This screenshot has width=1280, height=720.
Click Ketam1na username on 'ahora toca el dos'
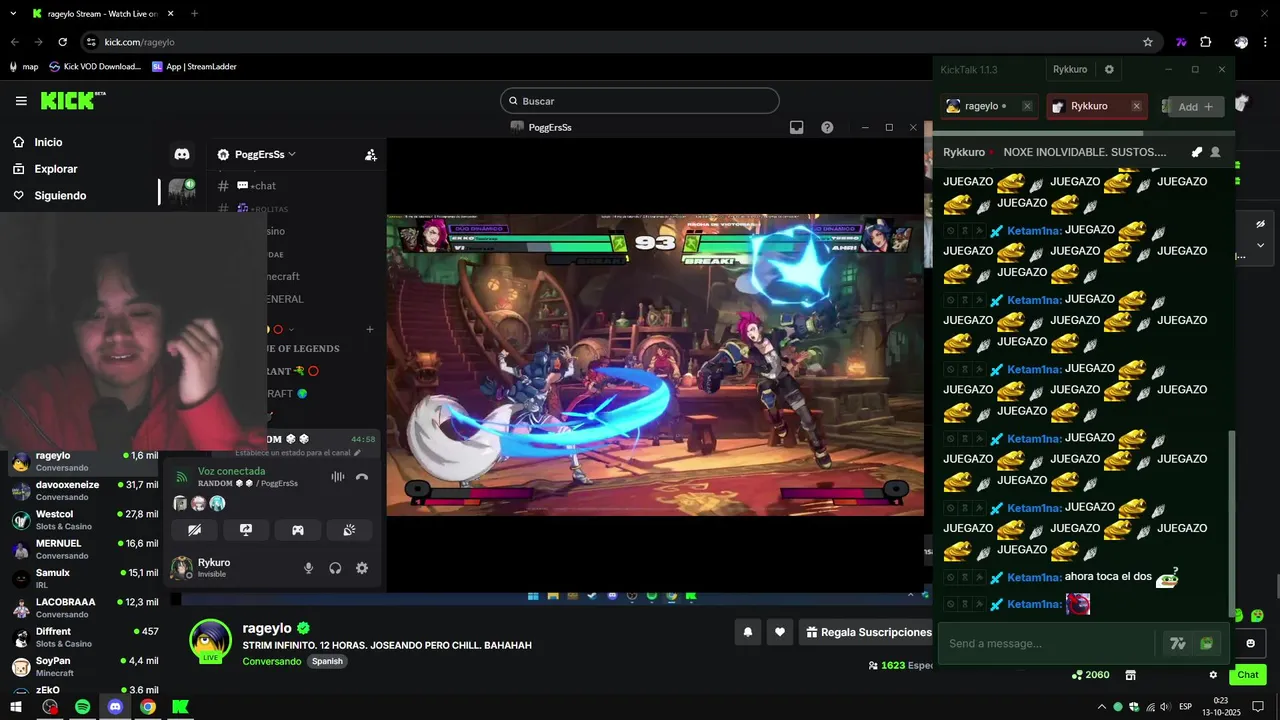coord(1034,577)
